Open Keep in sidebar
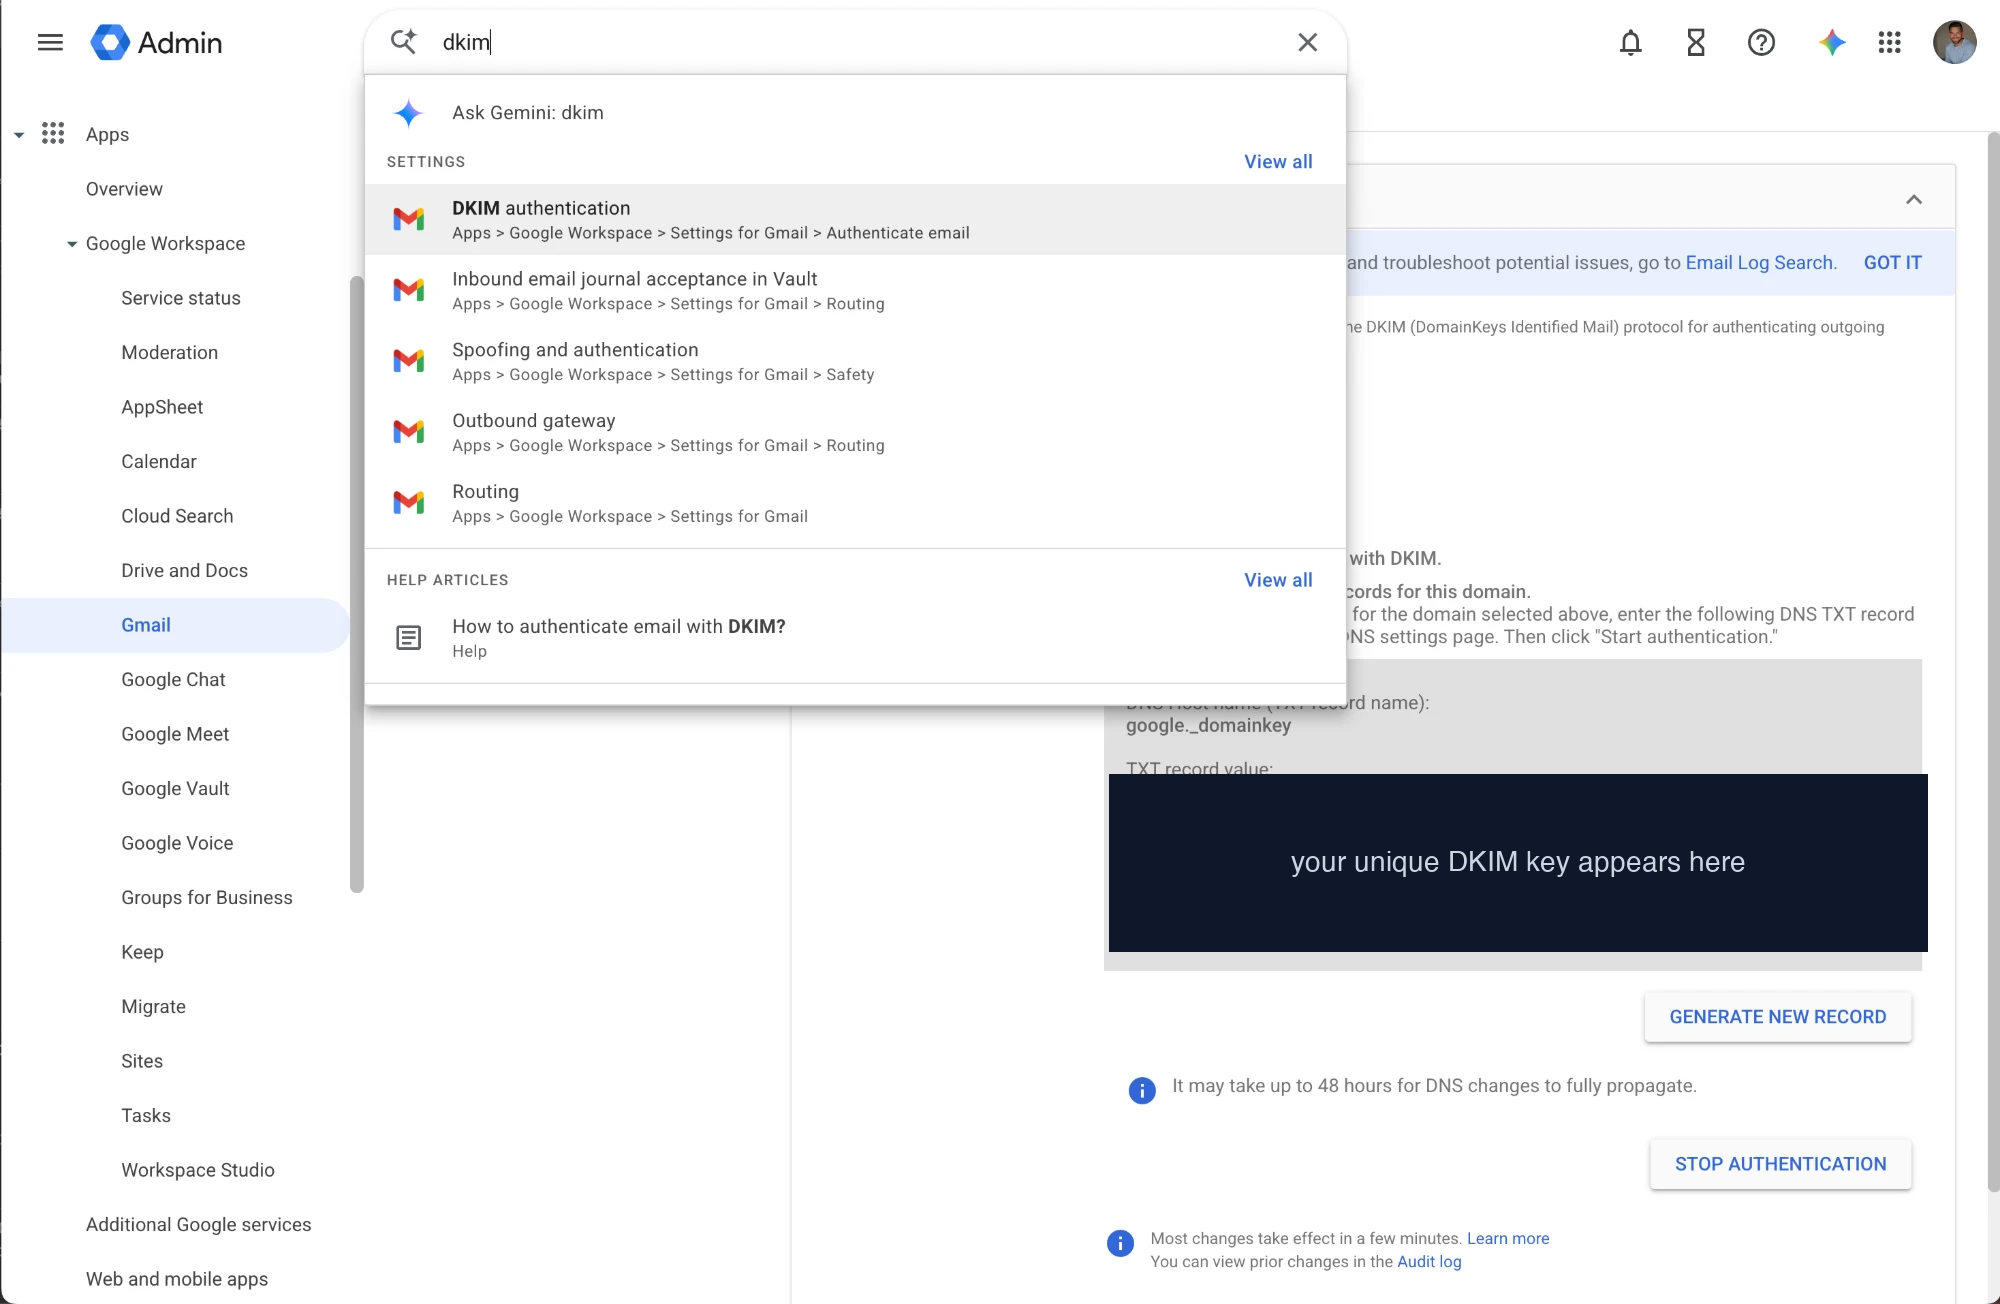Screen dimensions: 2000x1304 pyautogui.click(x=142, y=952)
